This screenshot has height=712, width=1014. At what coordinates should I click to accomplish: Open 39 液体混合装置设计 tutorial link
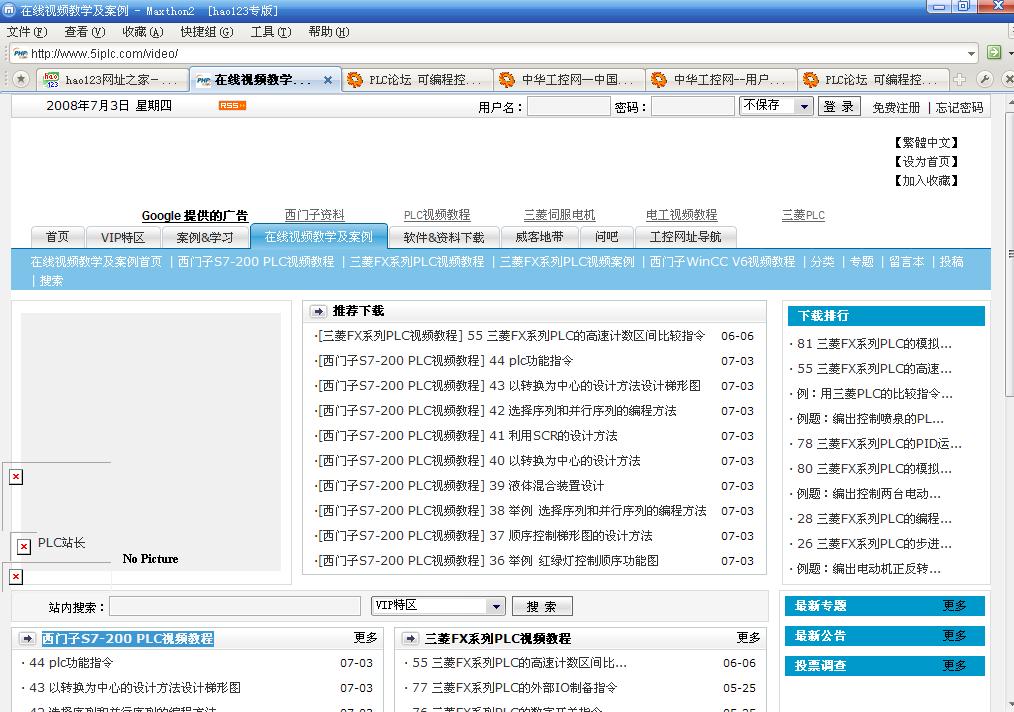coord(461,486)
